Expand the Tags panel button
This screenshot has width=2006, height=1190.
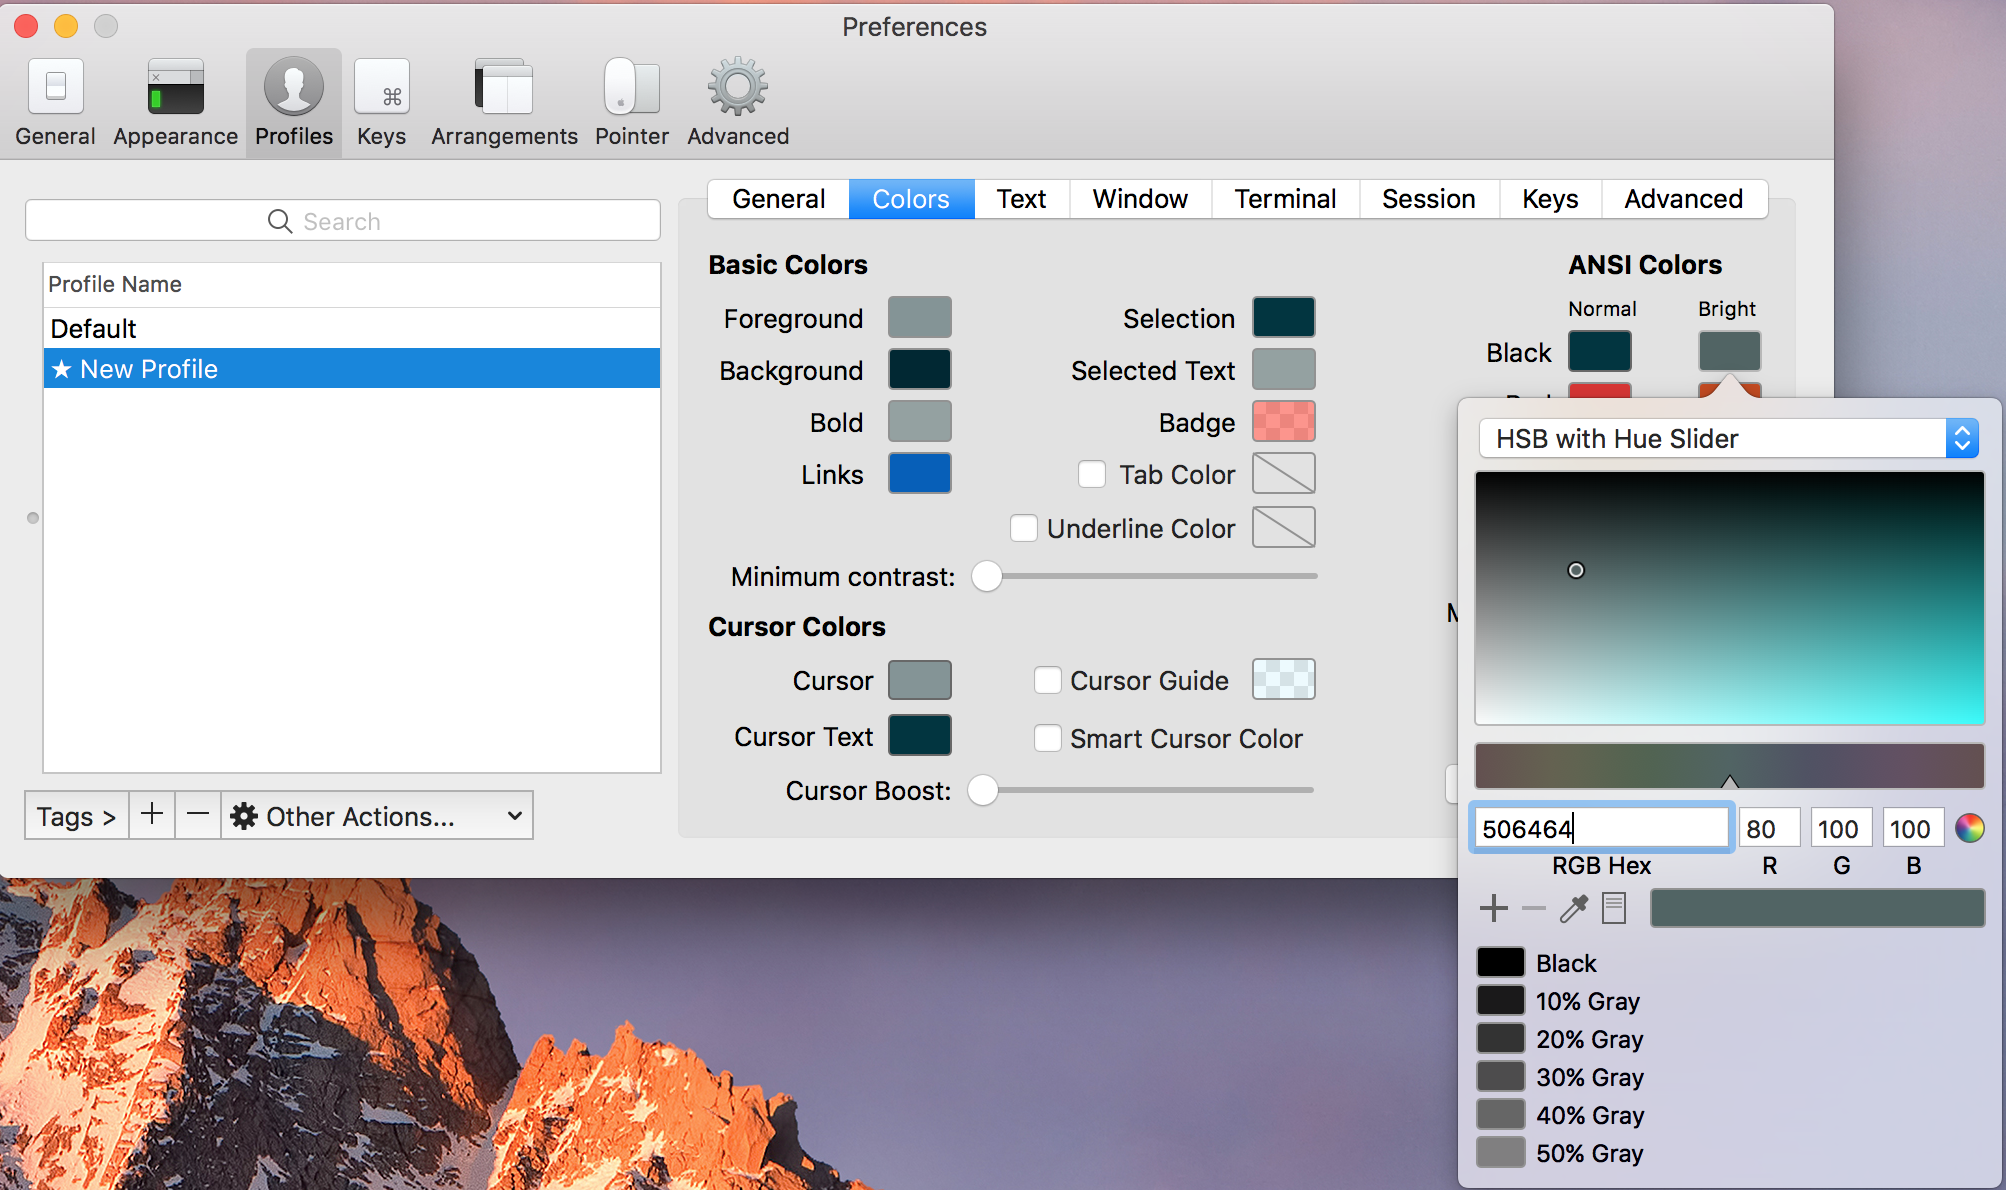click(x=76, y=816)
